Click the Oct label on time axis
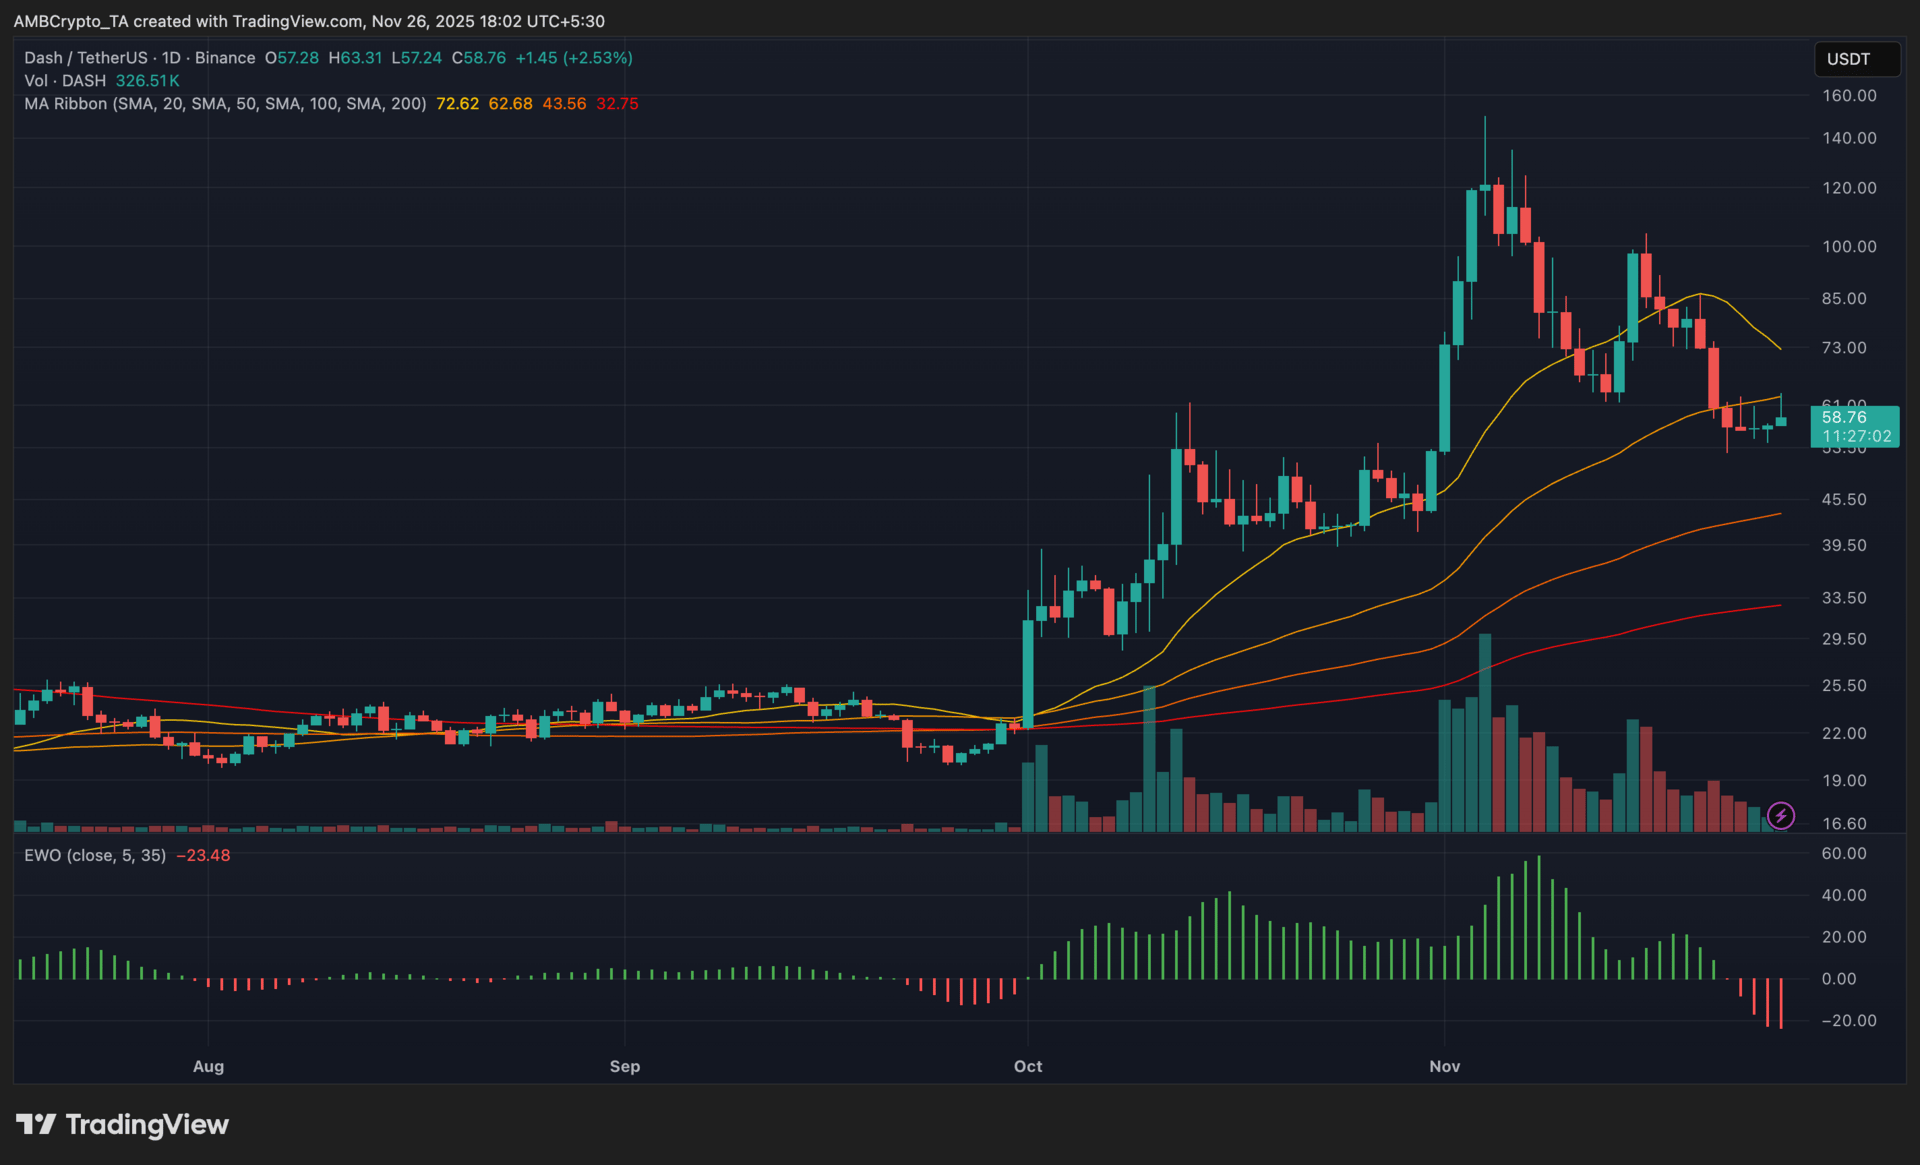The width and height of the screenshot is (1920, 1165). (1027, 1066)
